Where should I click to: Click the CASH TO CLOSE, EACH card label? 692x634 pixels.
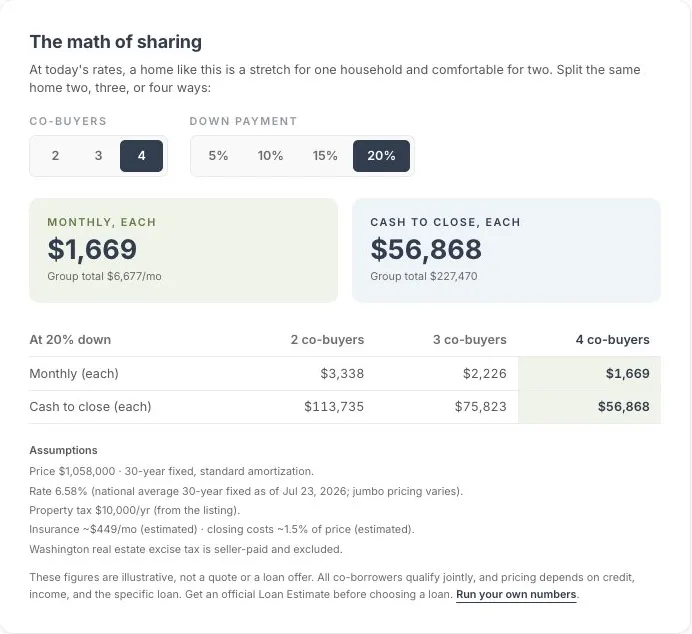tap(445, 222)
